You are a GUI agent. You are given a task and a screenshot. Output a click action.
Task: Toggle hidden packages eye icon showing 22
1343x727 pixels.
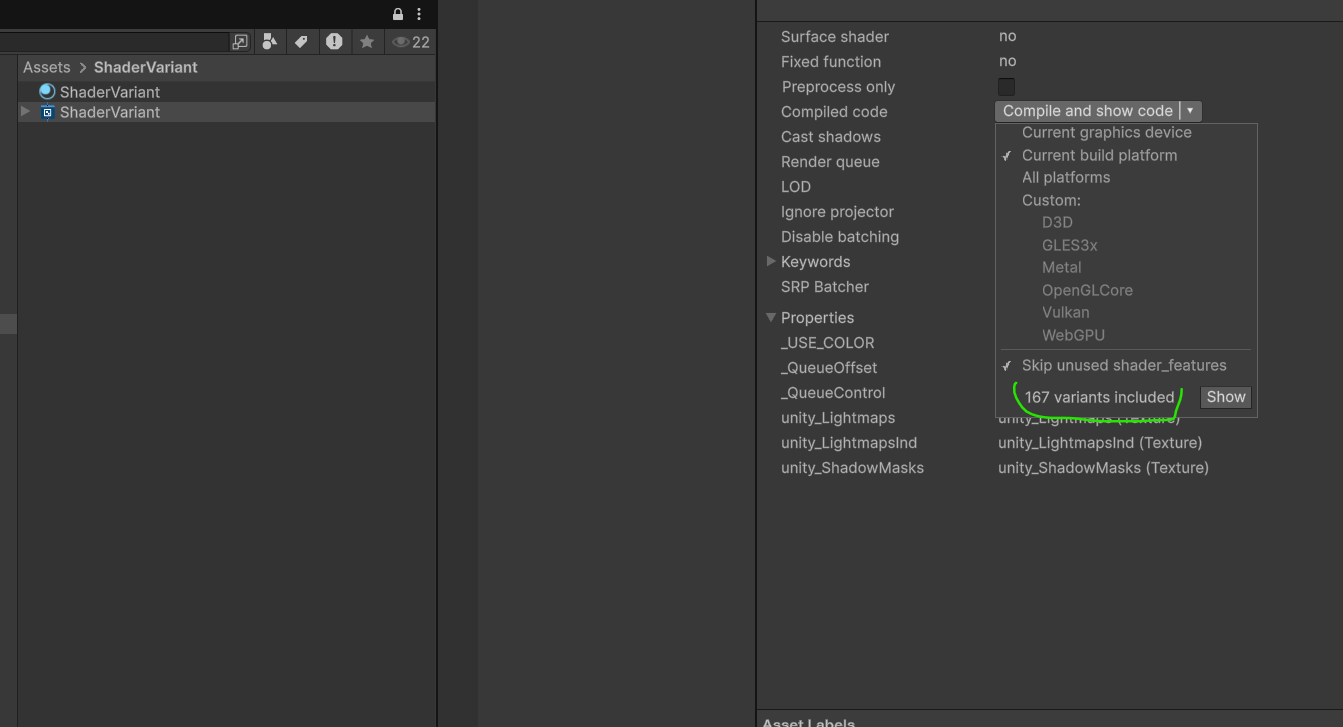click(x=411, y=42)
